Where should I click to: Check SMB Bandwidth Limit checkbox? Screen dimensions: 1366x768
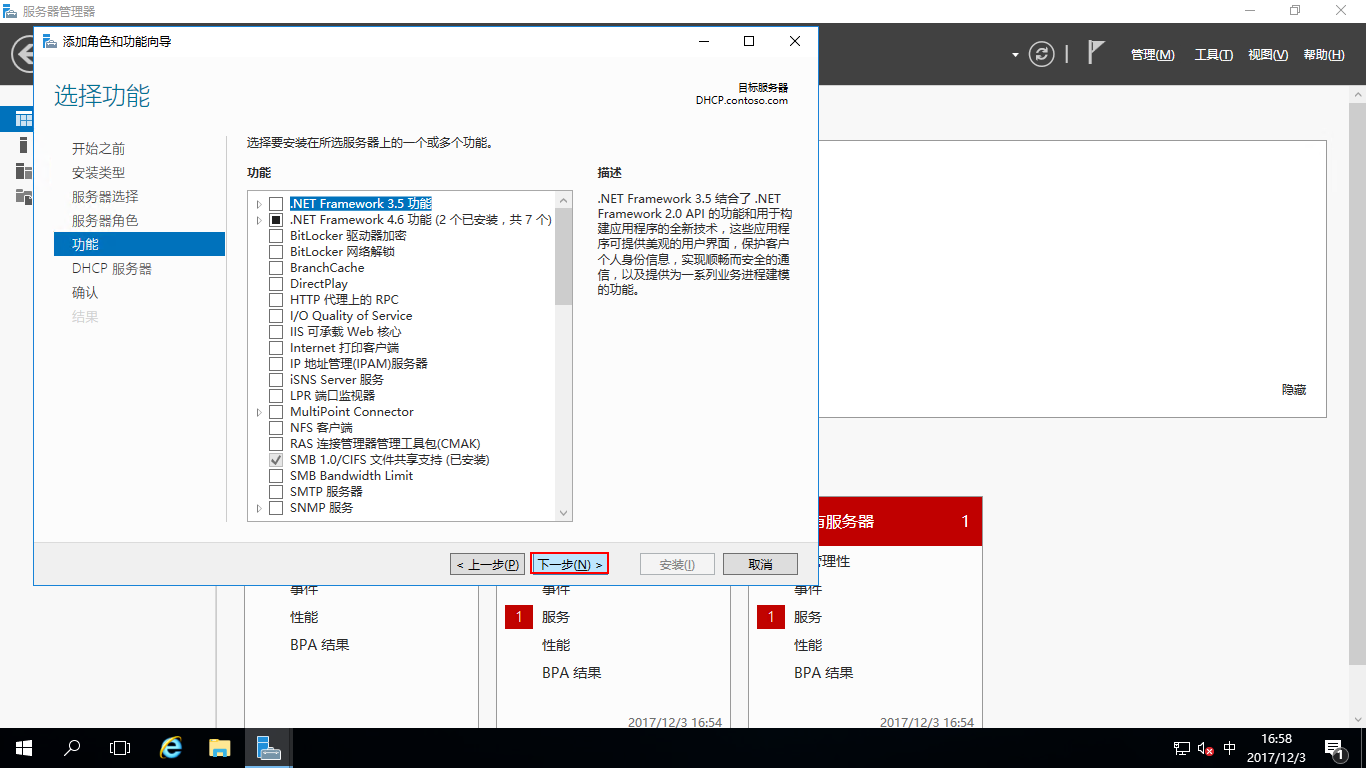pyautogui.click(x=276, y=476)
